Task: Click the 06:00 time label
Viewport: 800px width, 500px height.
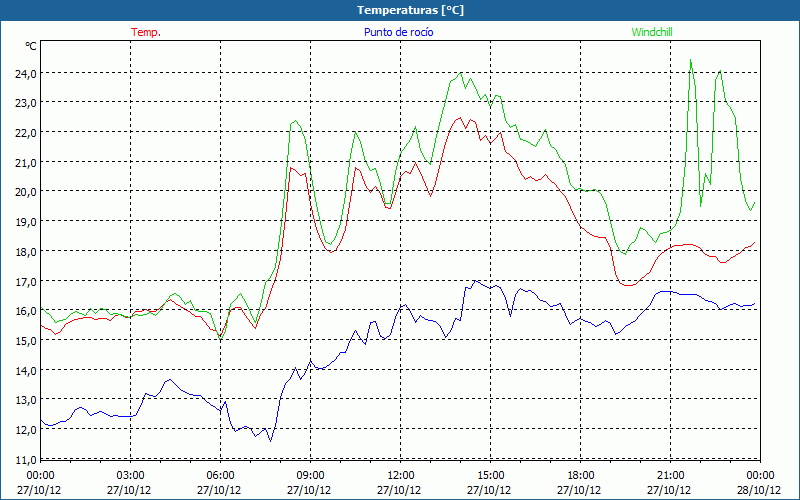Action: pyautogui.click(x=220, y=475)
